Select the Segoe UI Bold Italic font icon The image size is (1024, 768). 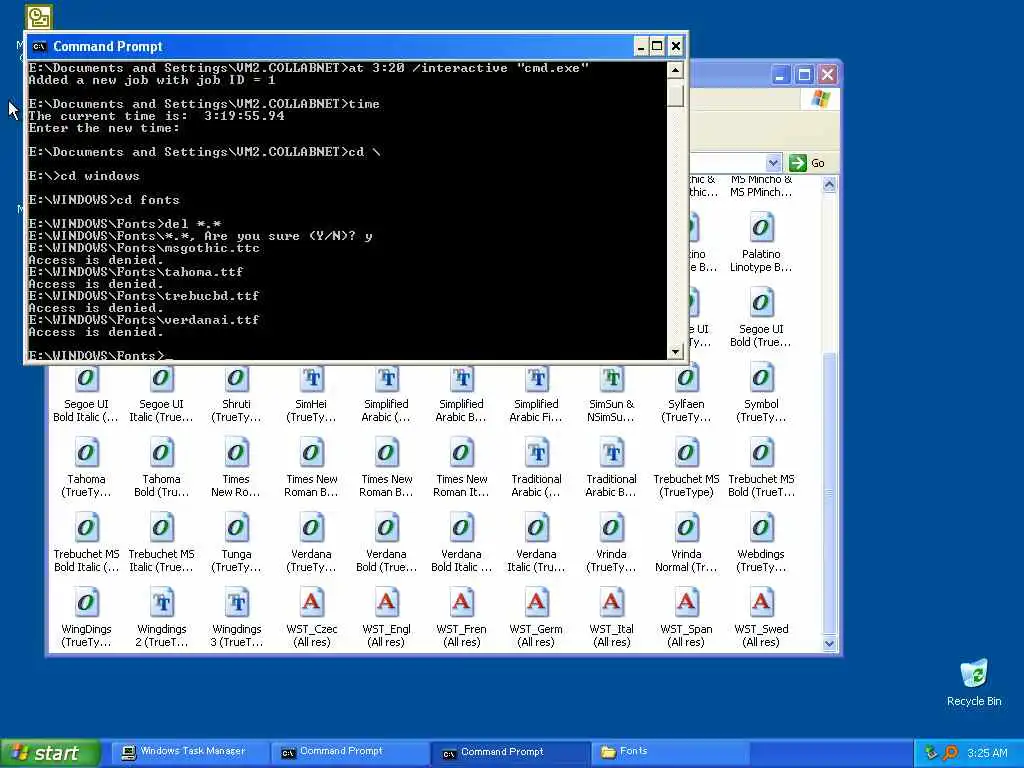[86, 379]
